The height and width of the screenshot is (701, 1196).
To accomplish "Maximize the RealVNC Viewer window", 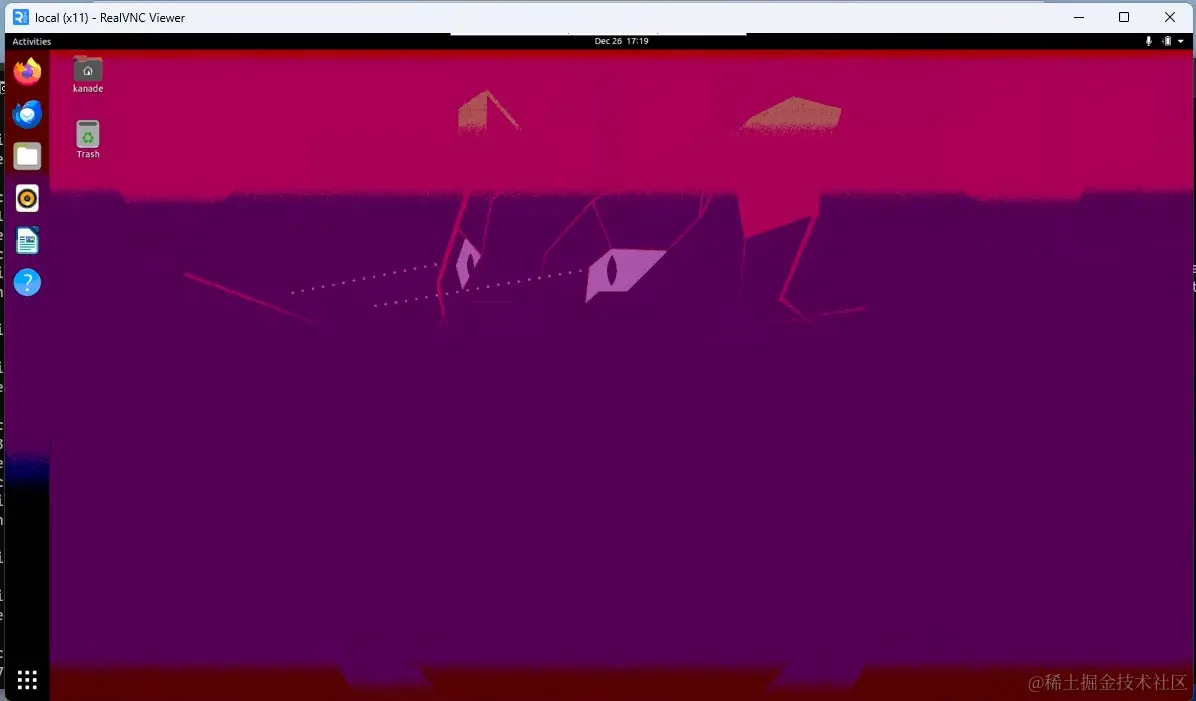I will 1124,17.
